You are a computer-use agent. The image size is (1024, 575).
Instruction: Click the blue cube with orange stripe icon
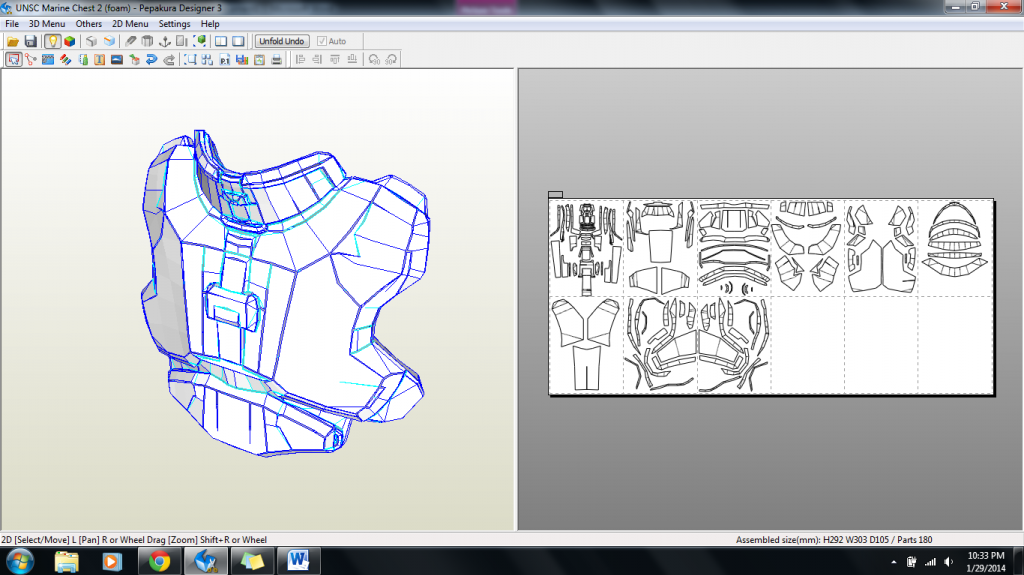tap(108, 41)
